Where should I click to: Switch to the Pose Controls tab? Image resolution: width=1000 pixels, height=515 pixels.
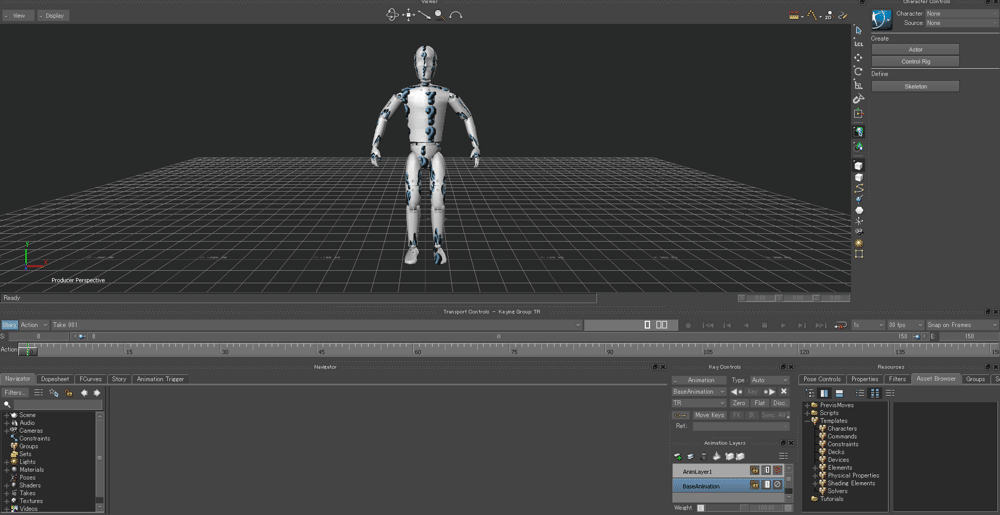pyautogui.click(x=822, y=379)
